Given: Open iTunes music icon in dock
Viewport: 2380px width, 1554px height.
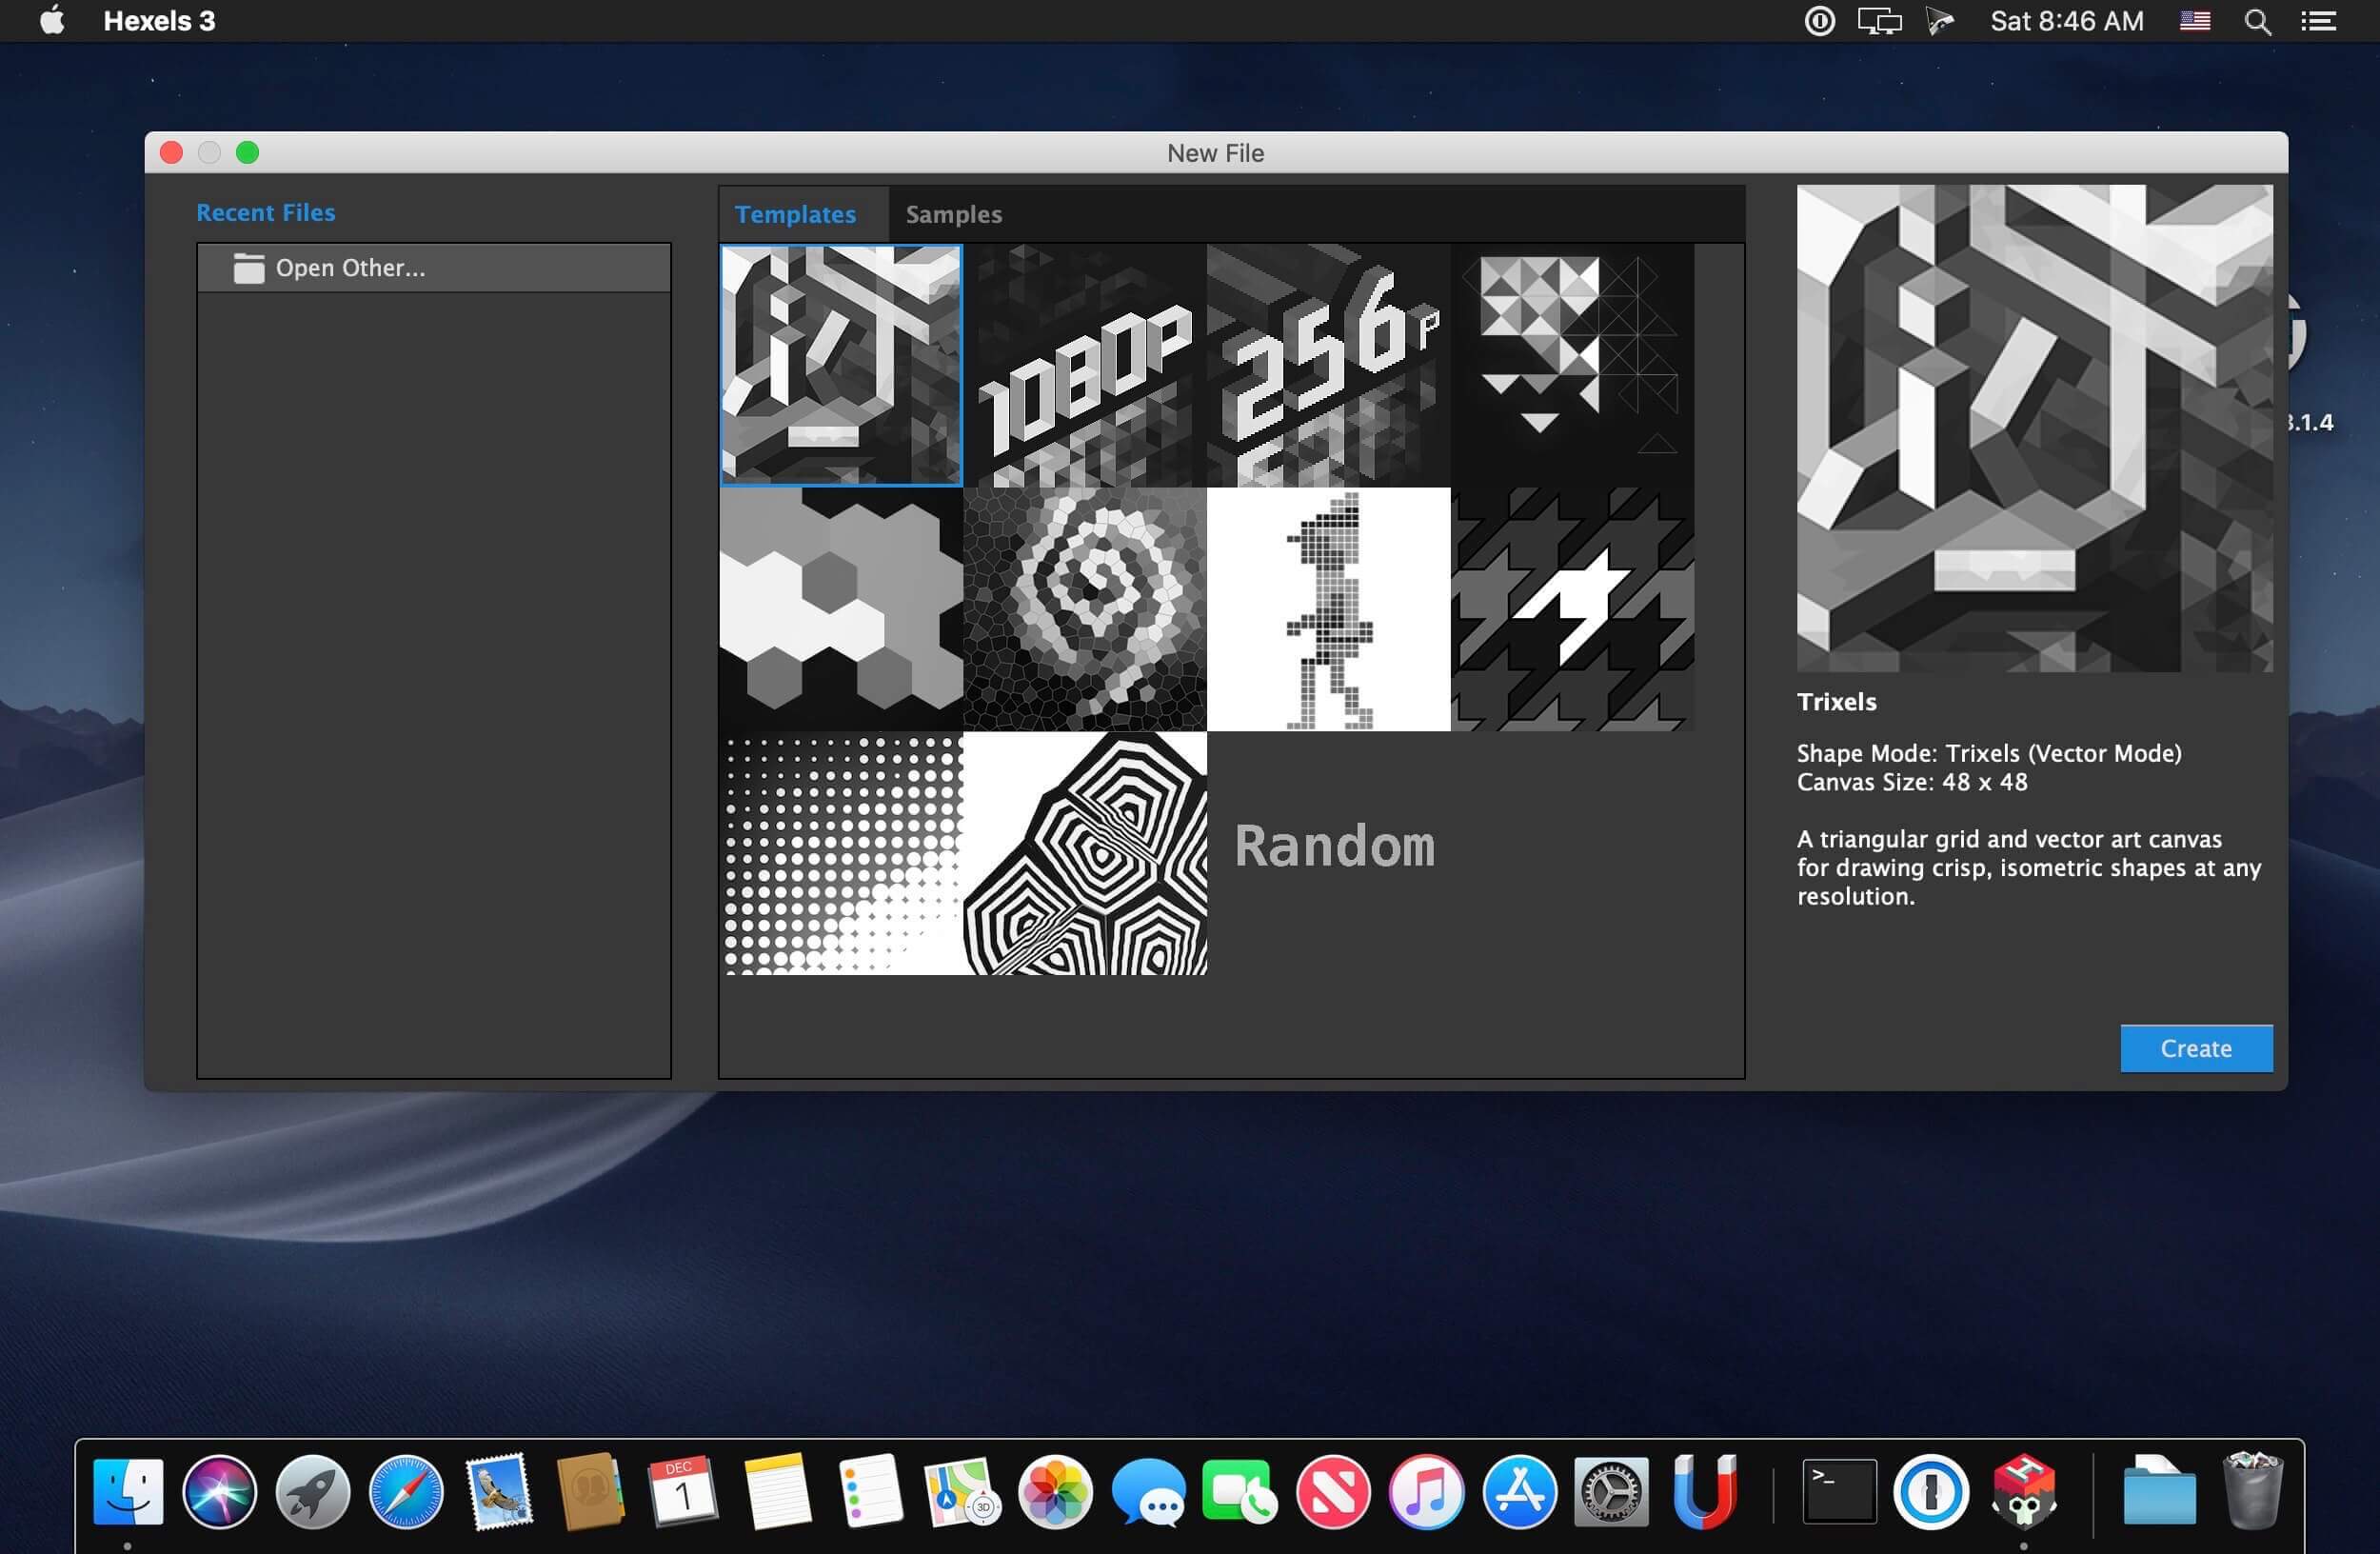Looking at the screenshot, I should coord(1426,1491).
